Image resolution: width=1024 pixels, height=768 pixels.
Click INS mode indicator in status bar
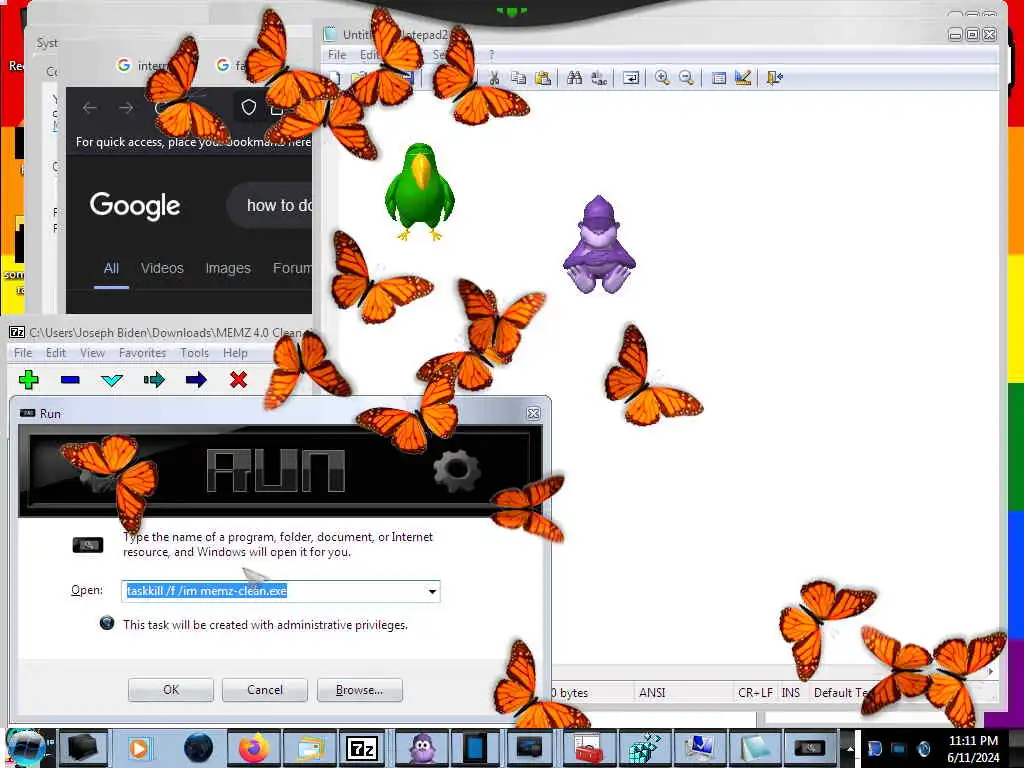[791, 692]
